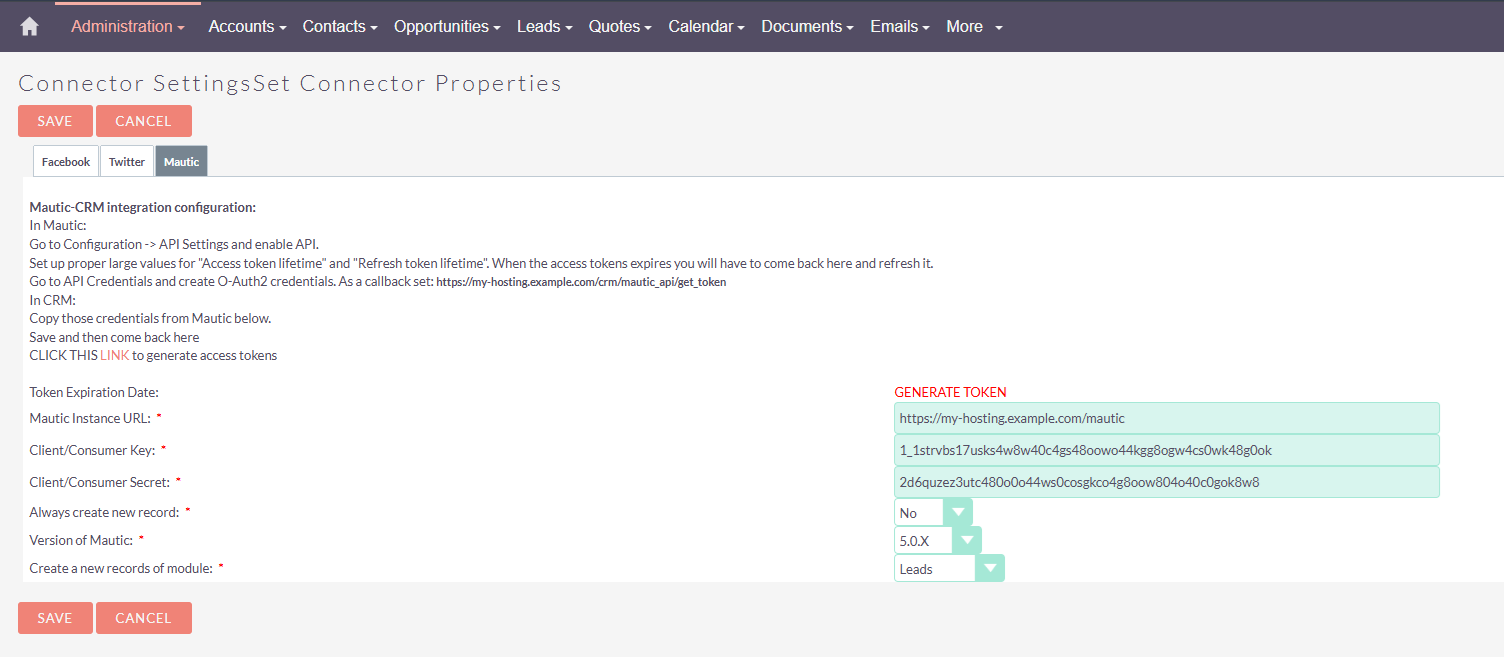
Task: Switch to the Facebook tab
Action: click(66, 162)
